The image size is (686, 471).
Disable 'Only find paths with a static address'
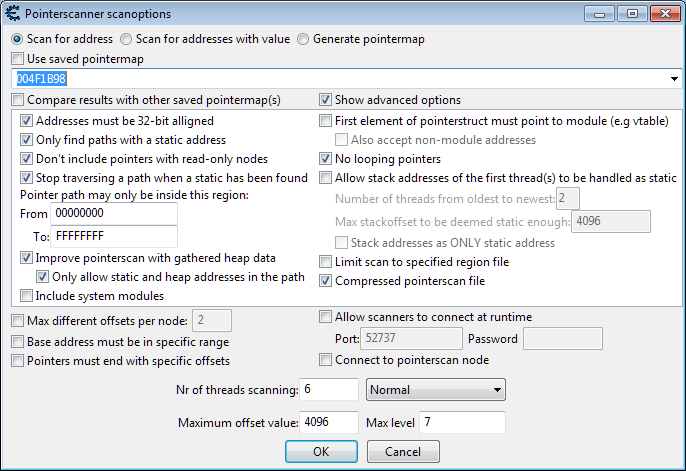click(x=27, y=140)
